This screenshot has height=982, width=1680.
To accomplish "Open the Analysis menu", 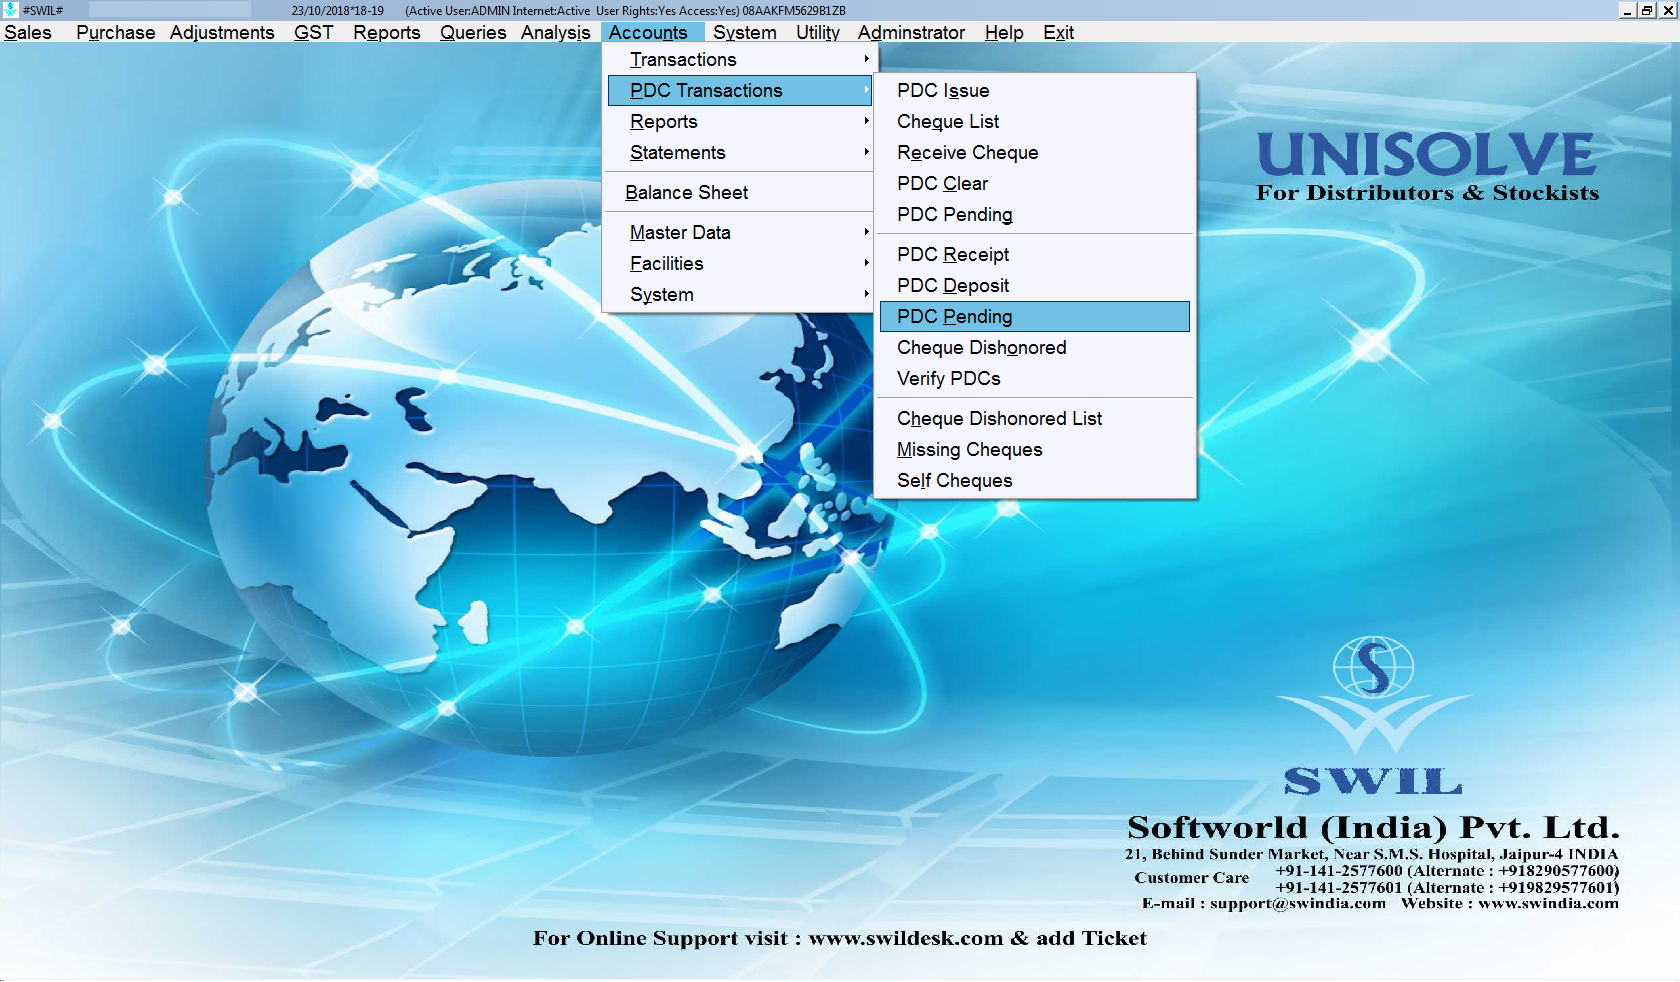I will click(556, 33).
